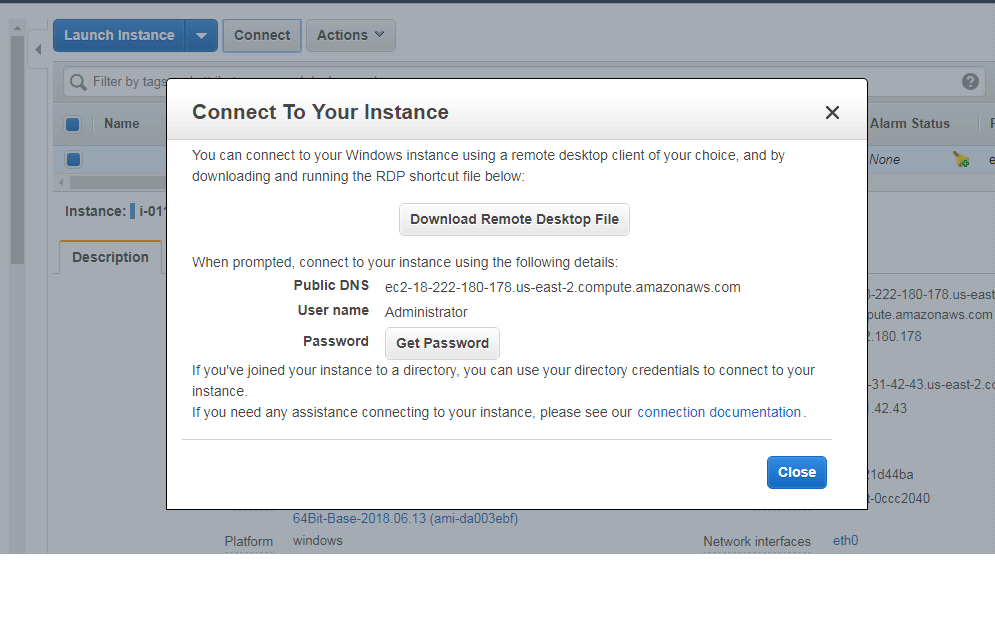This screenshot has height=636, width=995.
Task: Click the Connect button in toolbar
Action: (262, 36)
